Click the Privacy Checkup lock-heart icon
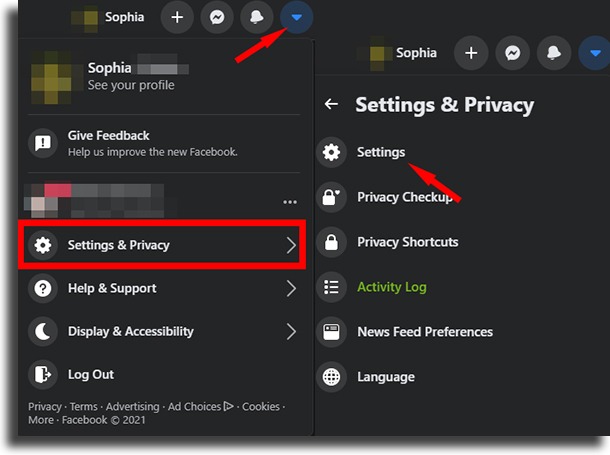The width and height of the screenshot is (610, 455). [x=331, y=197]
